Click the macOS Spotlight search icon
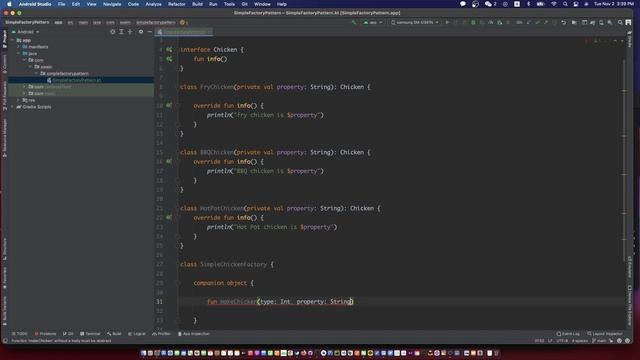The width and height of the screenshot is (640, 360). 565,4
